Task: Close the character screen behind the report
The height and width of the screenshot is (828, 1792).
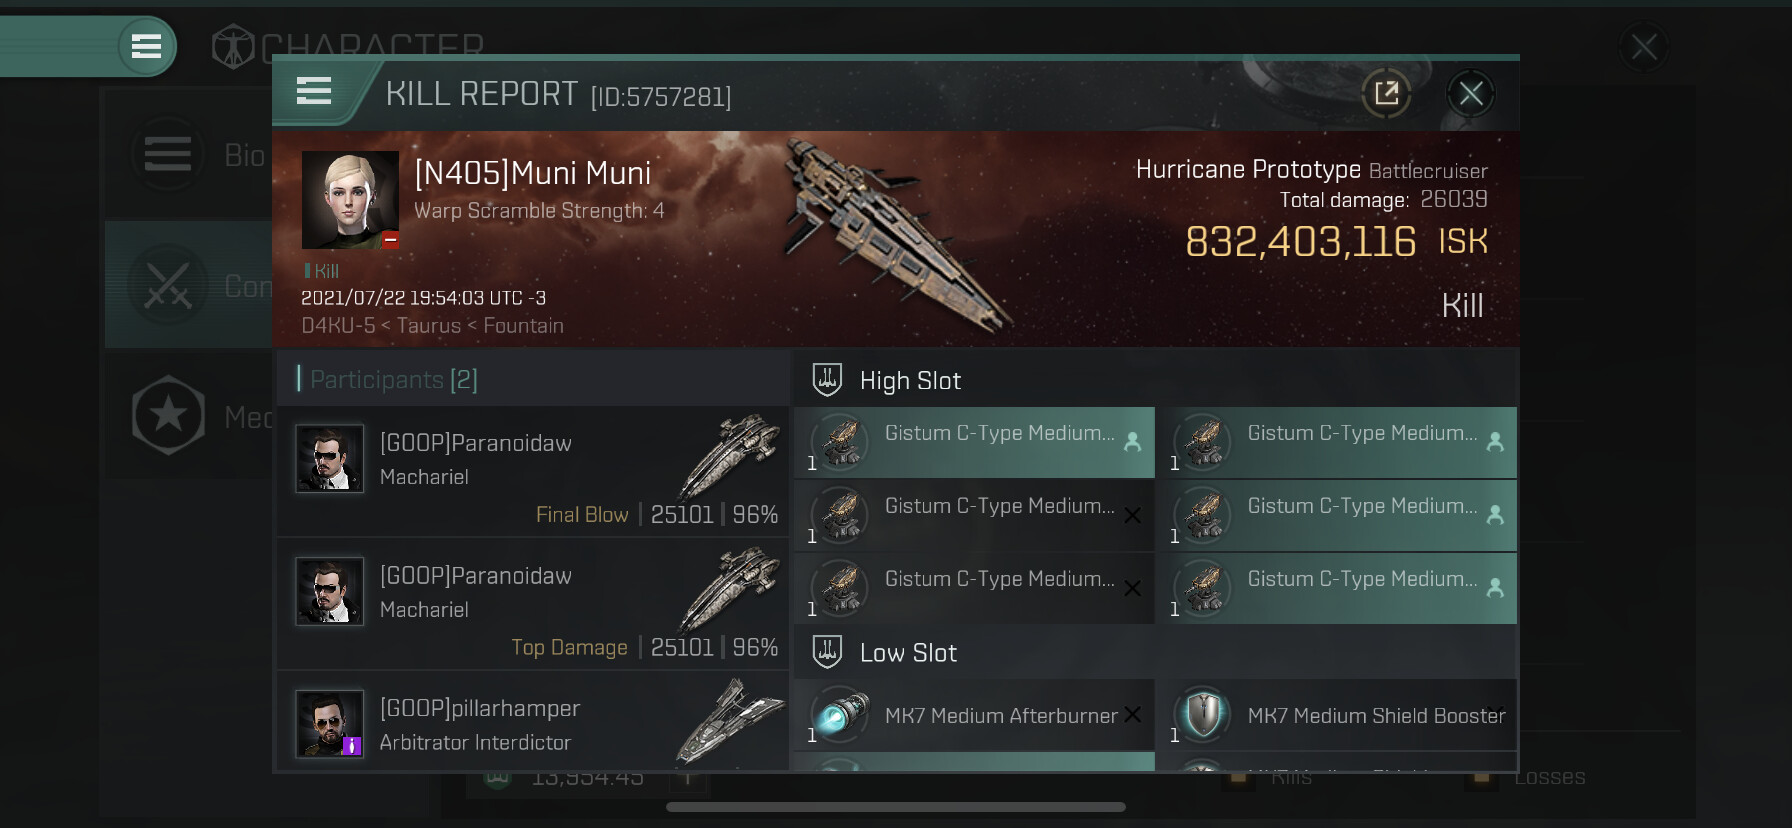Action: click(x=1643, y=47)
